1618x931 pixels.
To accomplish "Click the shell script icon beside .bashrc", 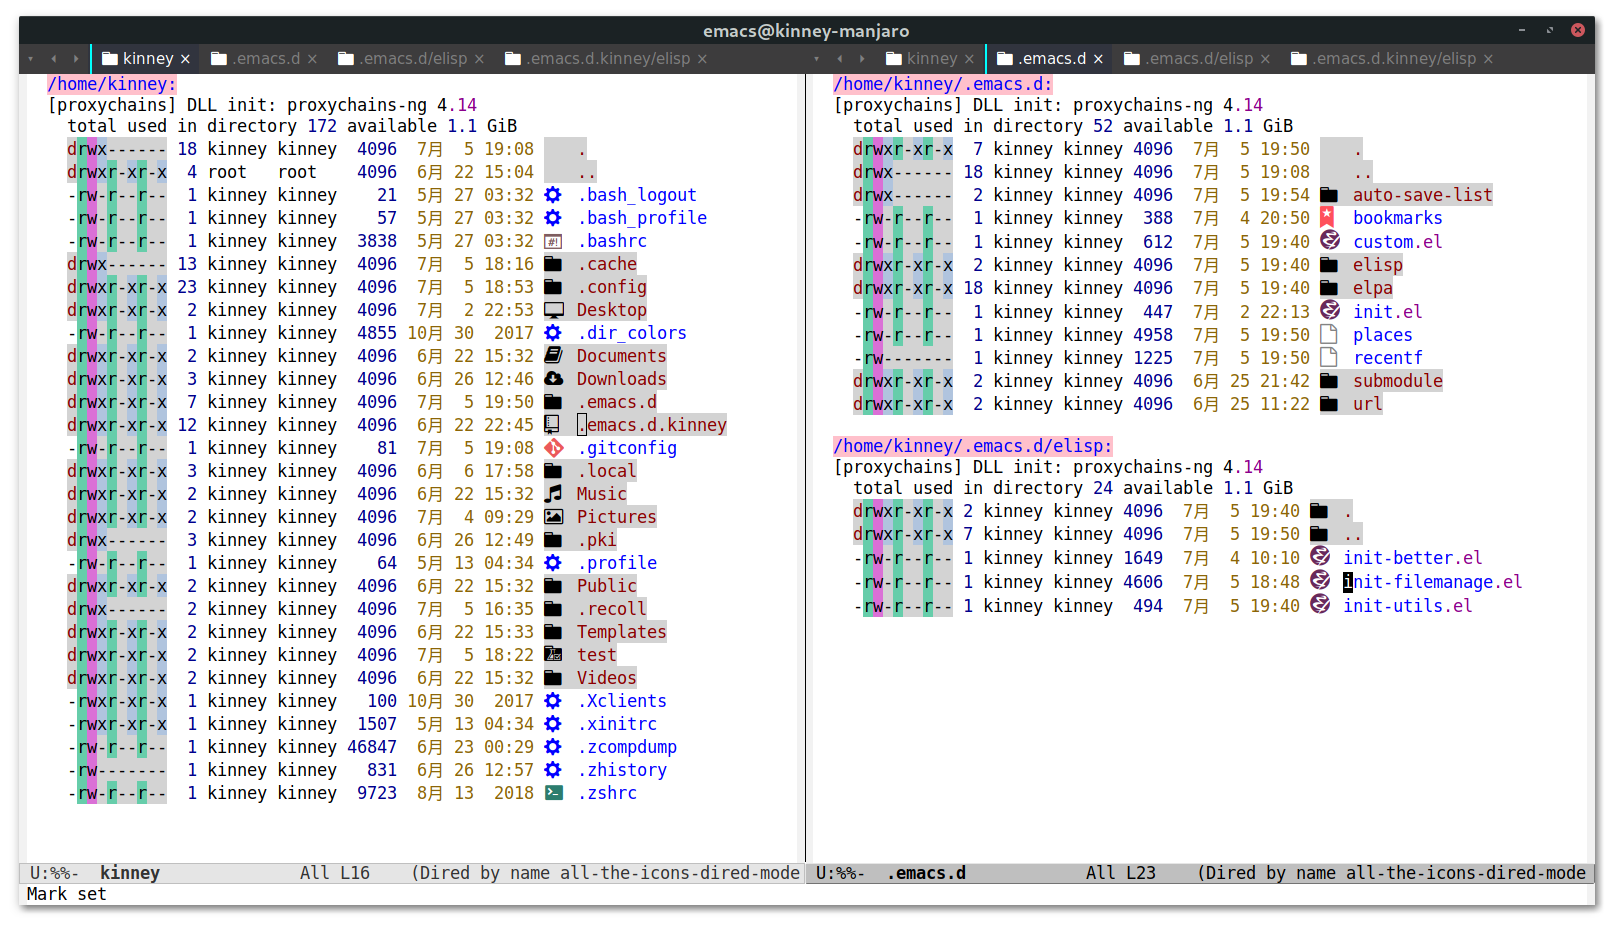I will (553, 240).
